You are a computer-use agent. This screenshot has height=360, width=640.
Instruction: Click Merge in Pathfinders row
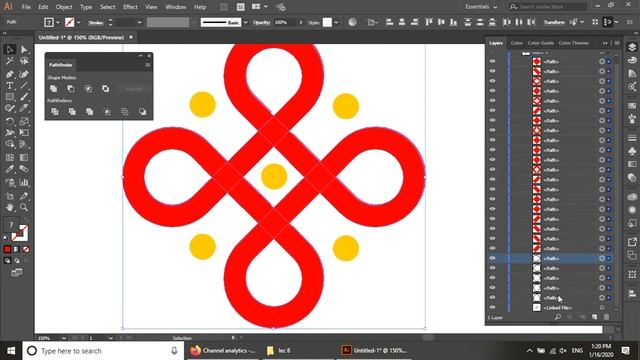(x=90, y=111)
